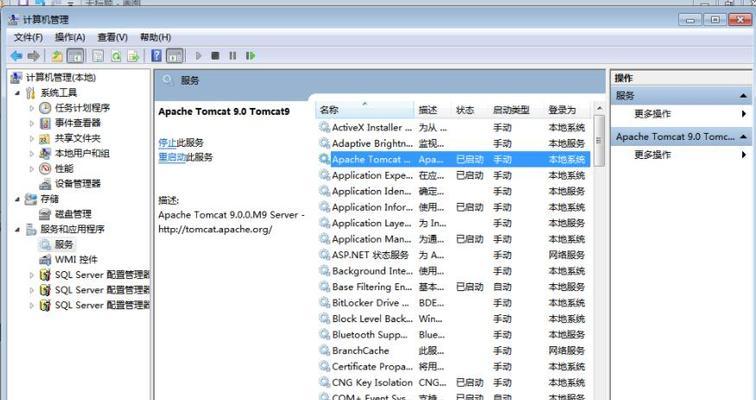Click the 重启动 service link

[x=172, y=157]
